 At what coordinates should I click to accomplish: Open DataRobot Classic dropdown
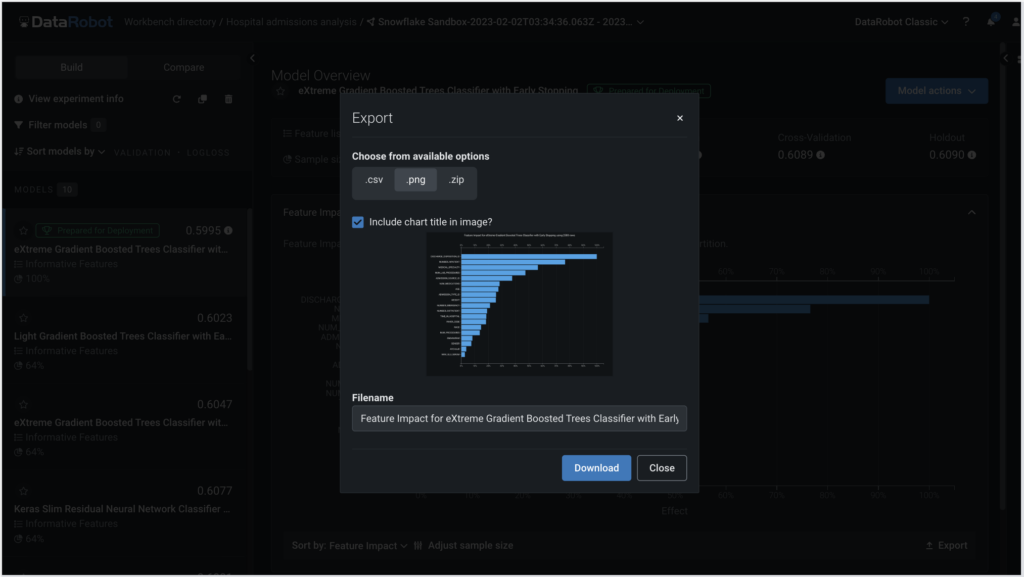point(901,22)
